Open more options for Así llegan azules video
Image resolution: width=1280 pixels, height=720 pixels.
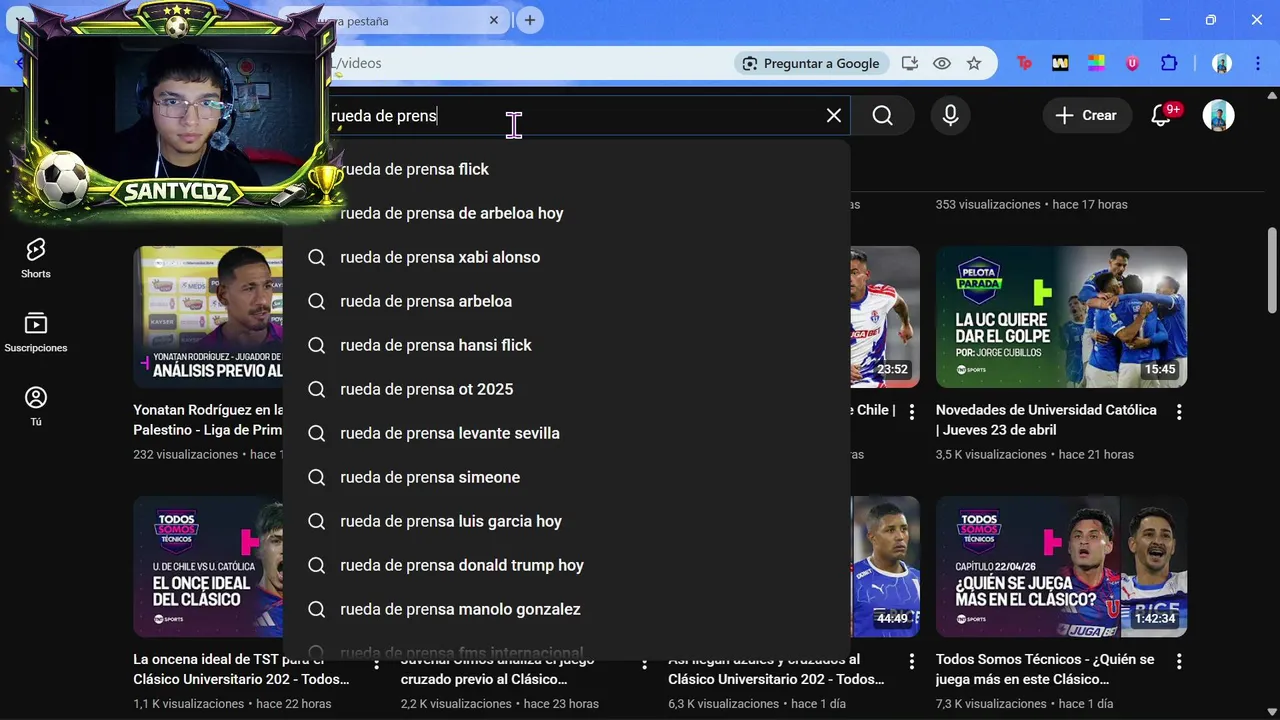tap(911, 662)
